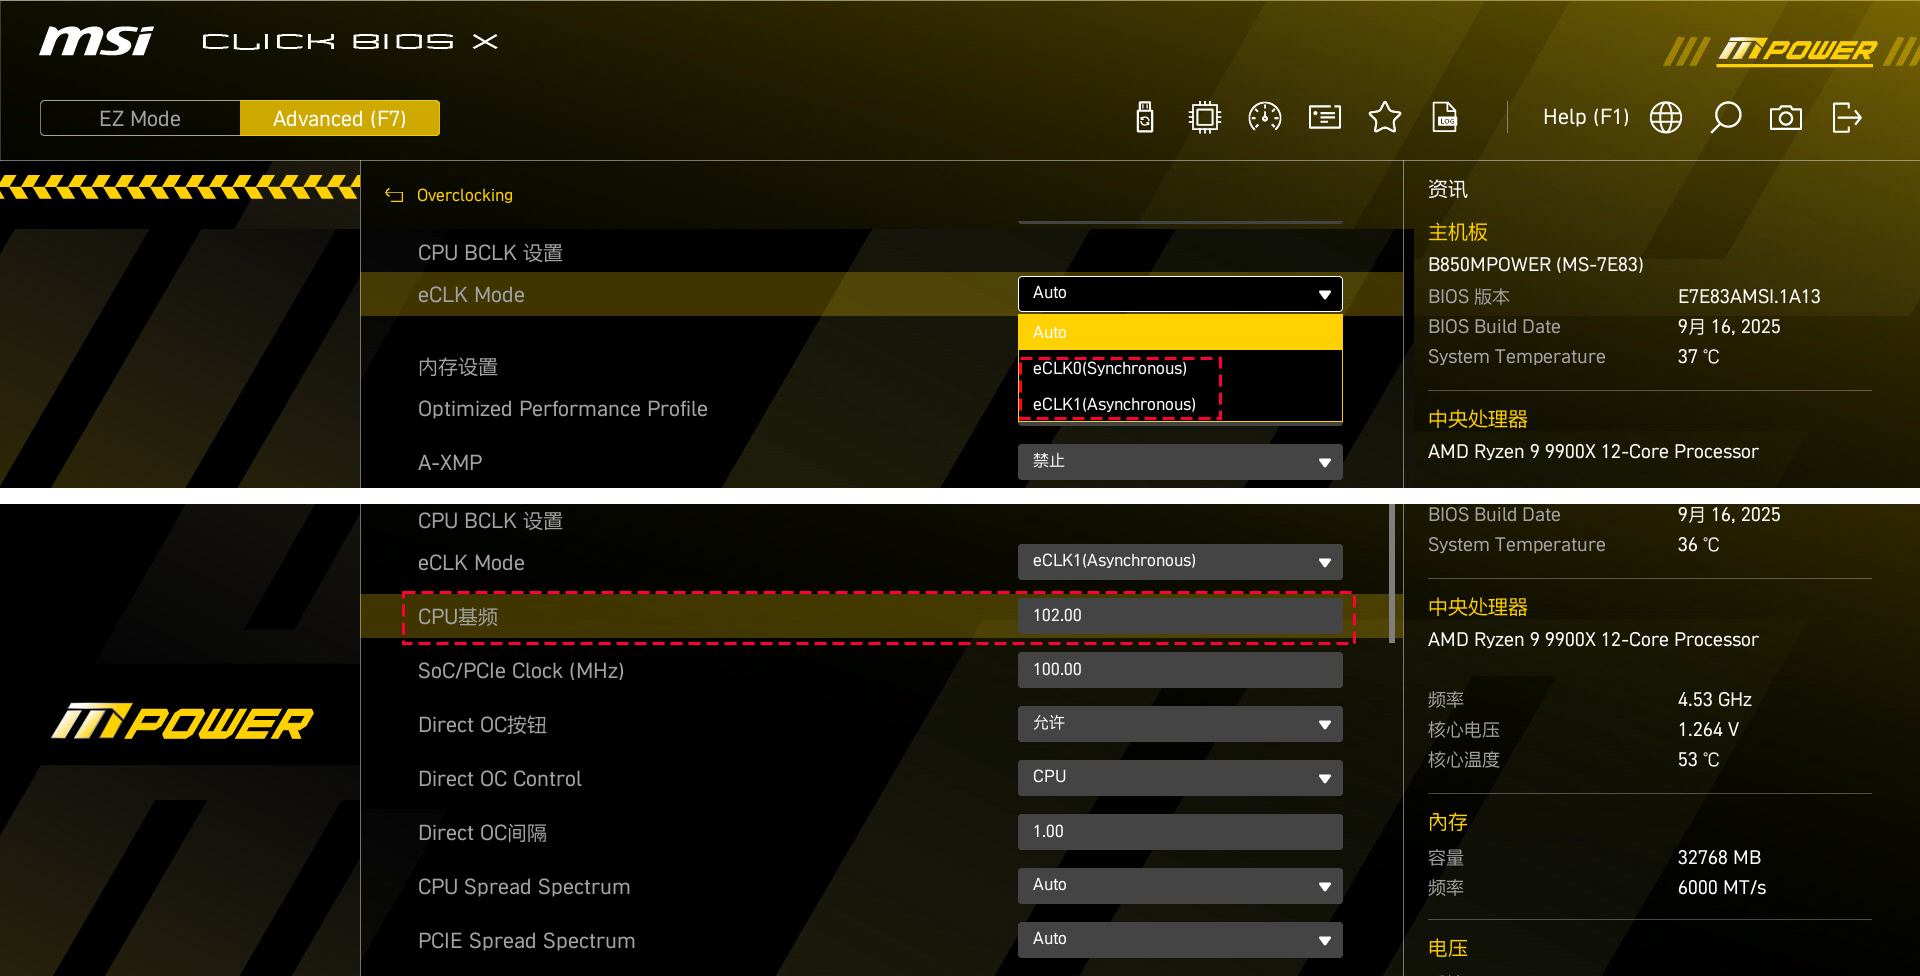Click the SoC/PCIe Clock field showing 100.00
Image resolution: width=1920 pixels, height=976 pixels.
[x=1180, y=670]
